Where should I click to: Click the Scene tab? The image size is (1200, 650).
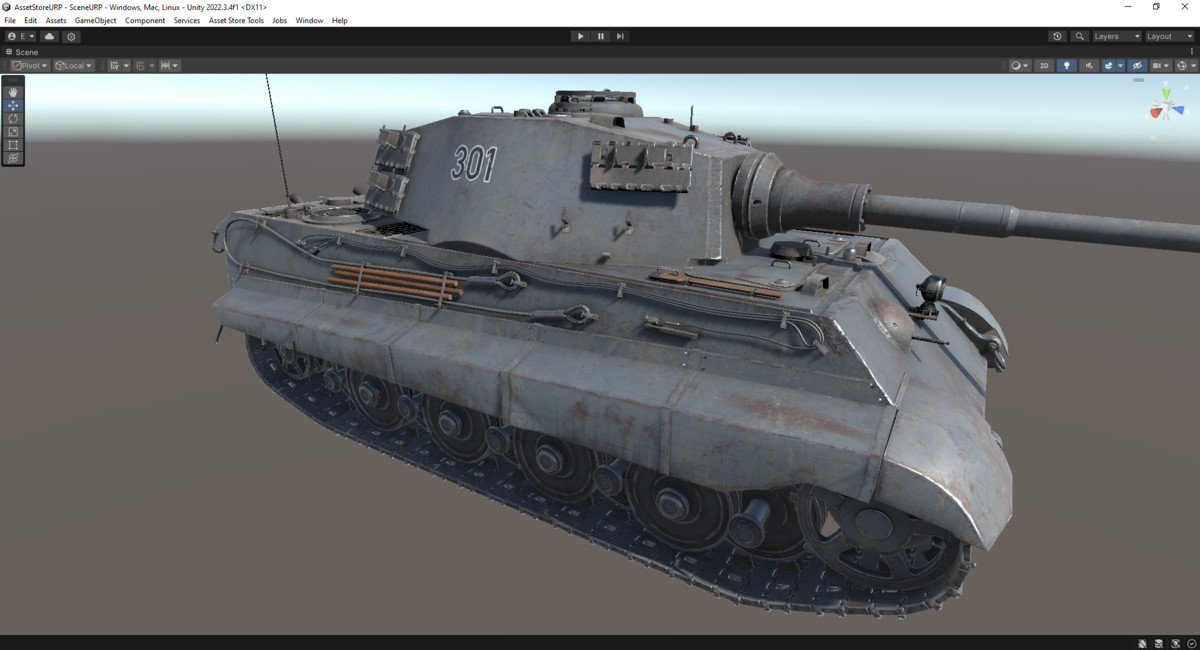point(25,52)
